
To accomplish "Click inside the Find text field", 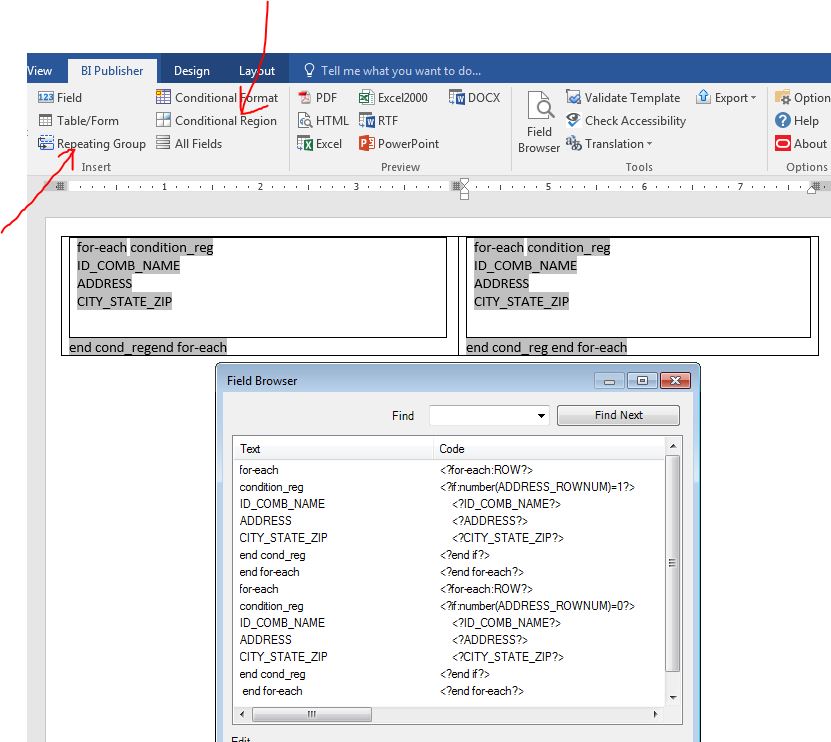I will 483,416.
